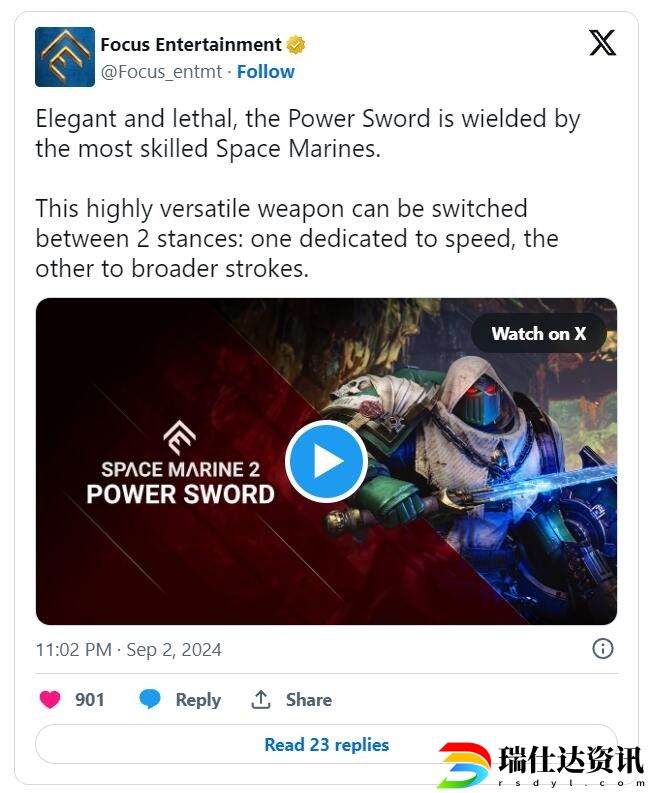This screenshot has width=653, height=793.
Task: Open the X logo link
Action: 602,42
